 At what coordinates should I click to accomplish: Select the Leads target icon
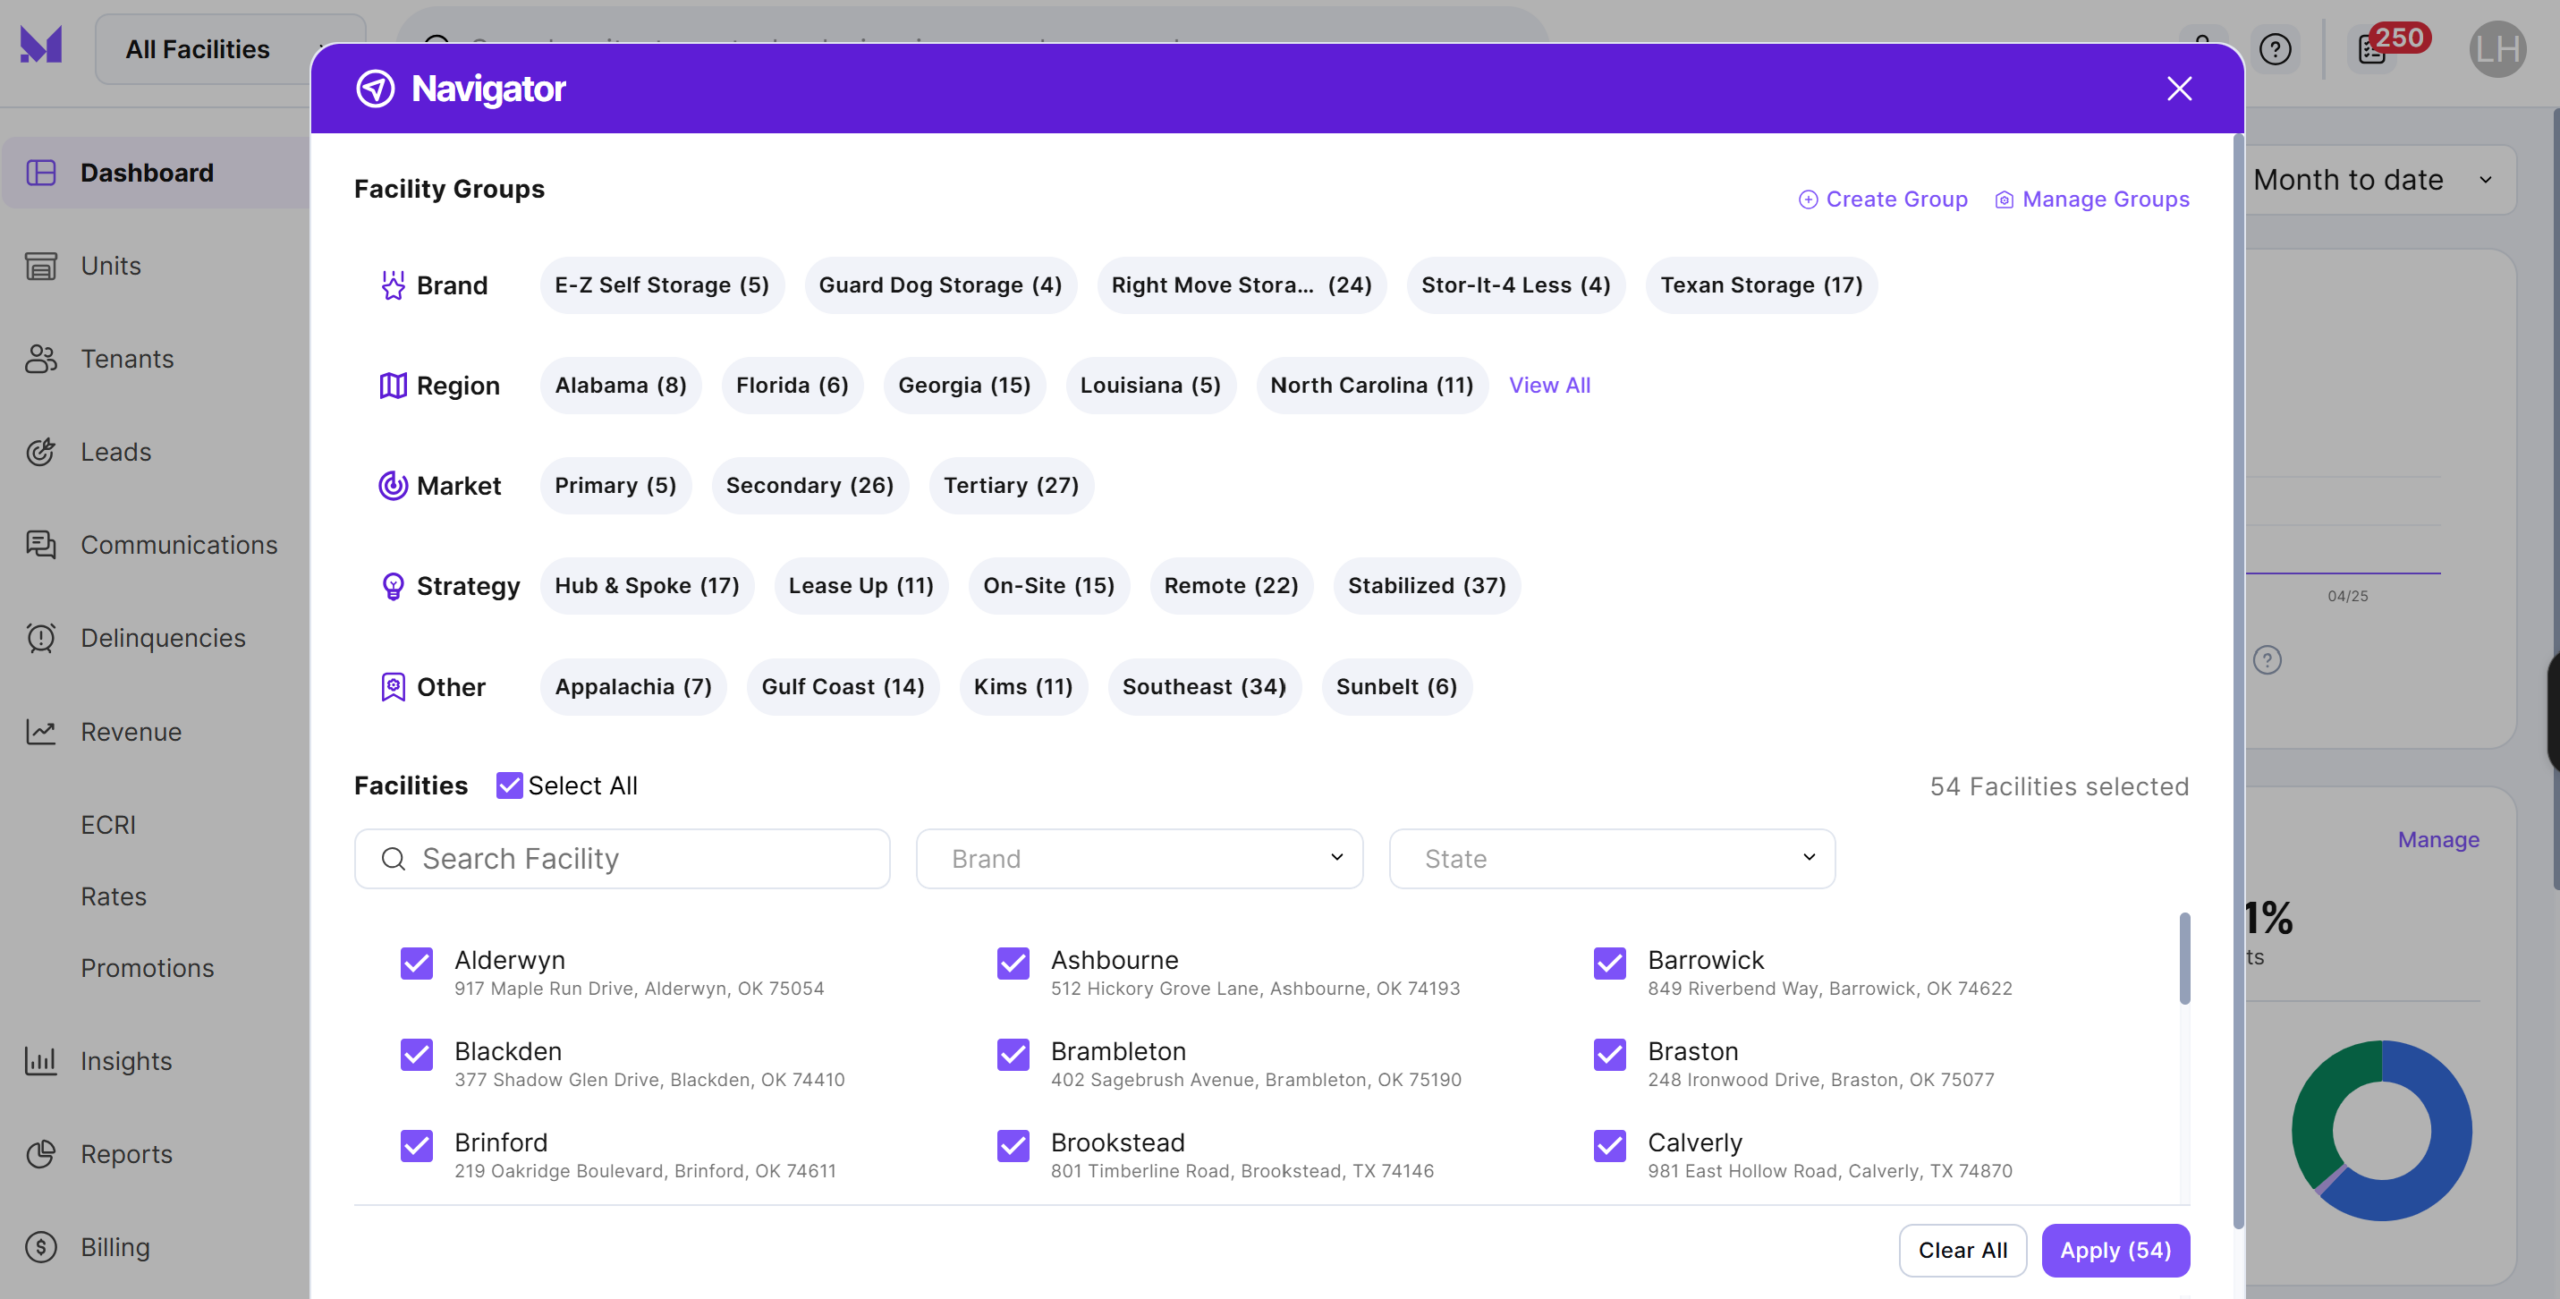point(41,452)
